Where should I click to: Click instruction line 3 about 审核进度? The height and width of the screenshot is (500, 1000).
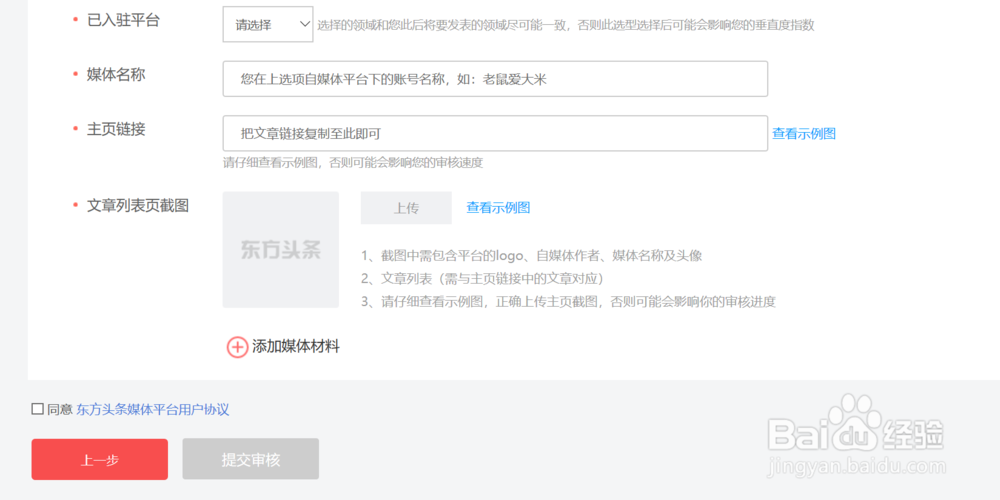pyautogui.click(x=568, y=302)
